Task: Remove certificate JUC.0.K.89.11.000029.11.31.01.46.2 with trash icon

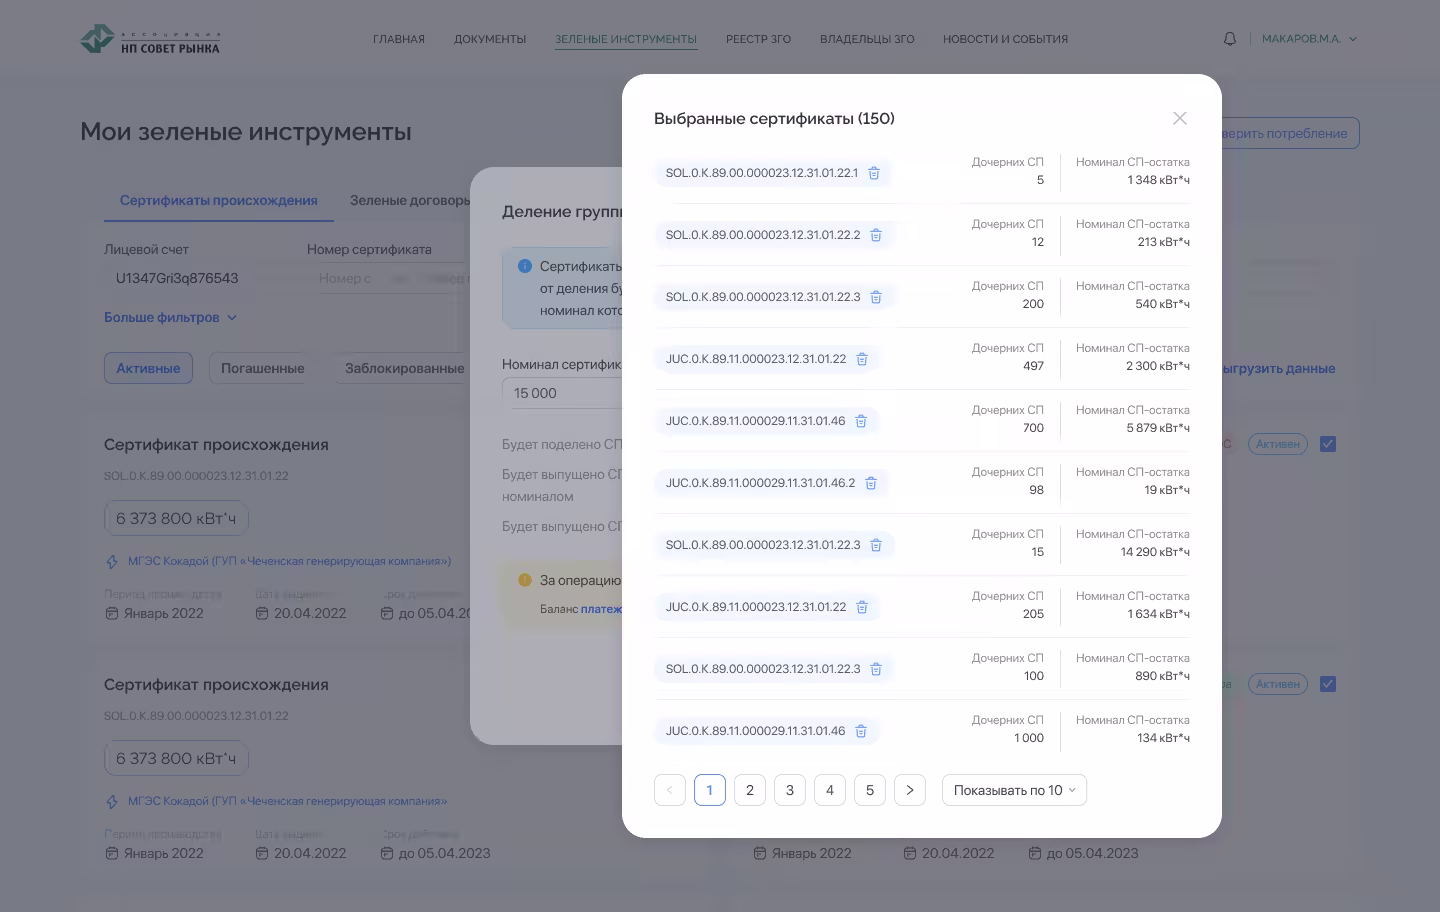Action: pyautogui.click(x=870, y=483)
